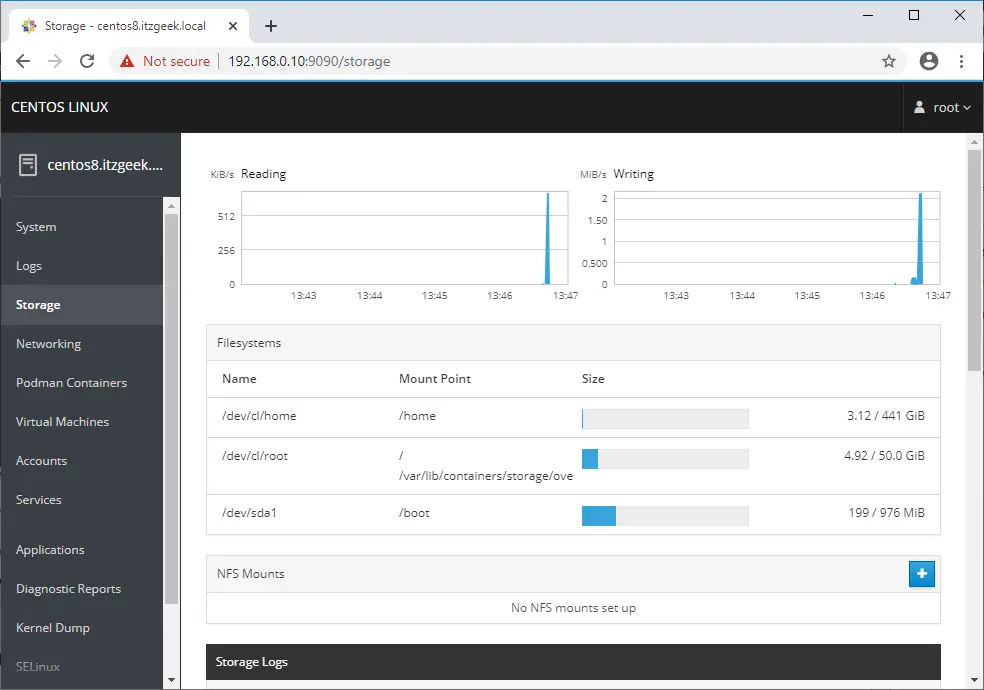The width and height of the screenshot is (984, 690).
Task: Click the 199 / 976 MiB size value
Action: tap(887, 513)
